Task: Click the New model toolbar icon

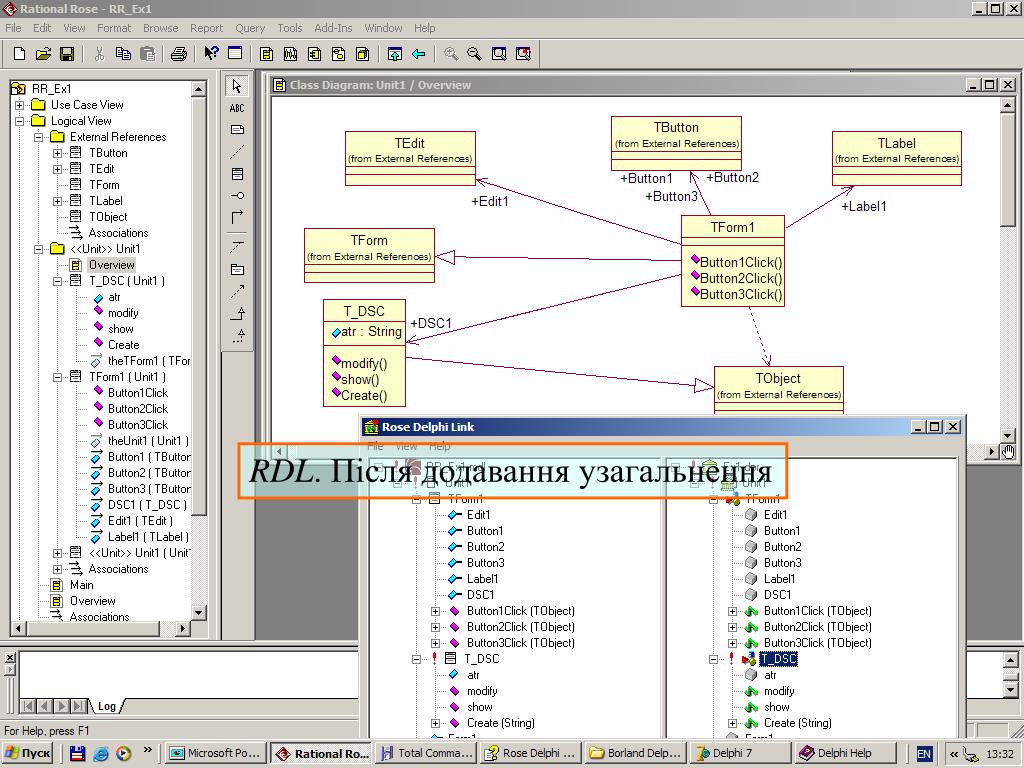Action: coord(20,54)
